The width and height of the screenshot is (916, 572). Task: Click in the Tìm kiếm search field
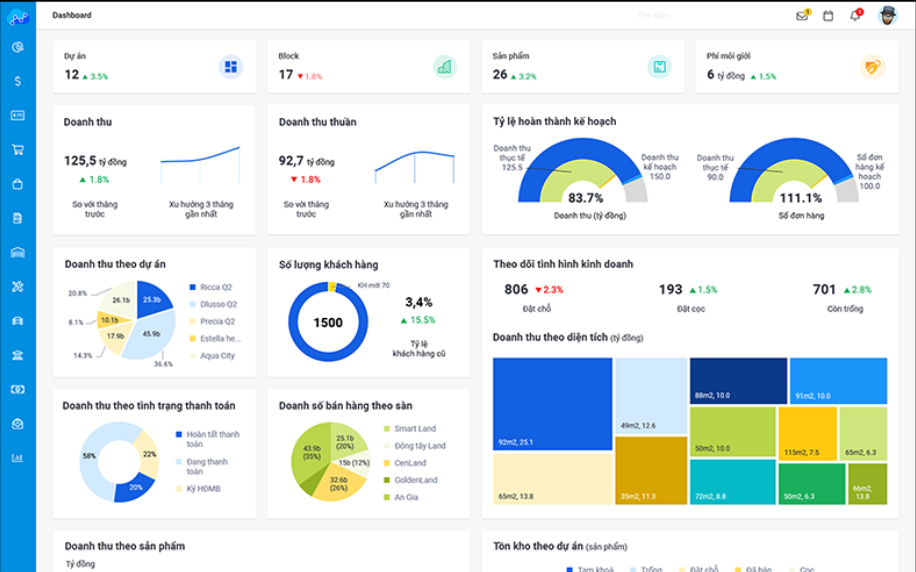click(x=655, y=16)
